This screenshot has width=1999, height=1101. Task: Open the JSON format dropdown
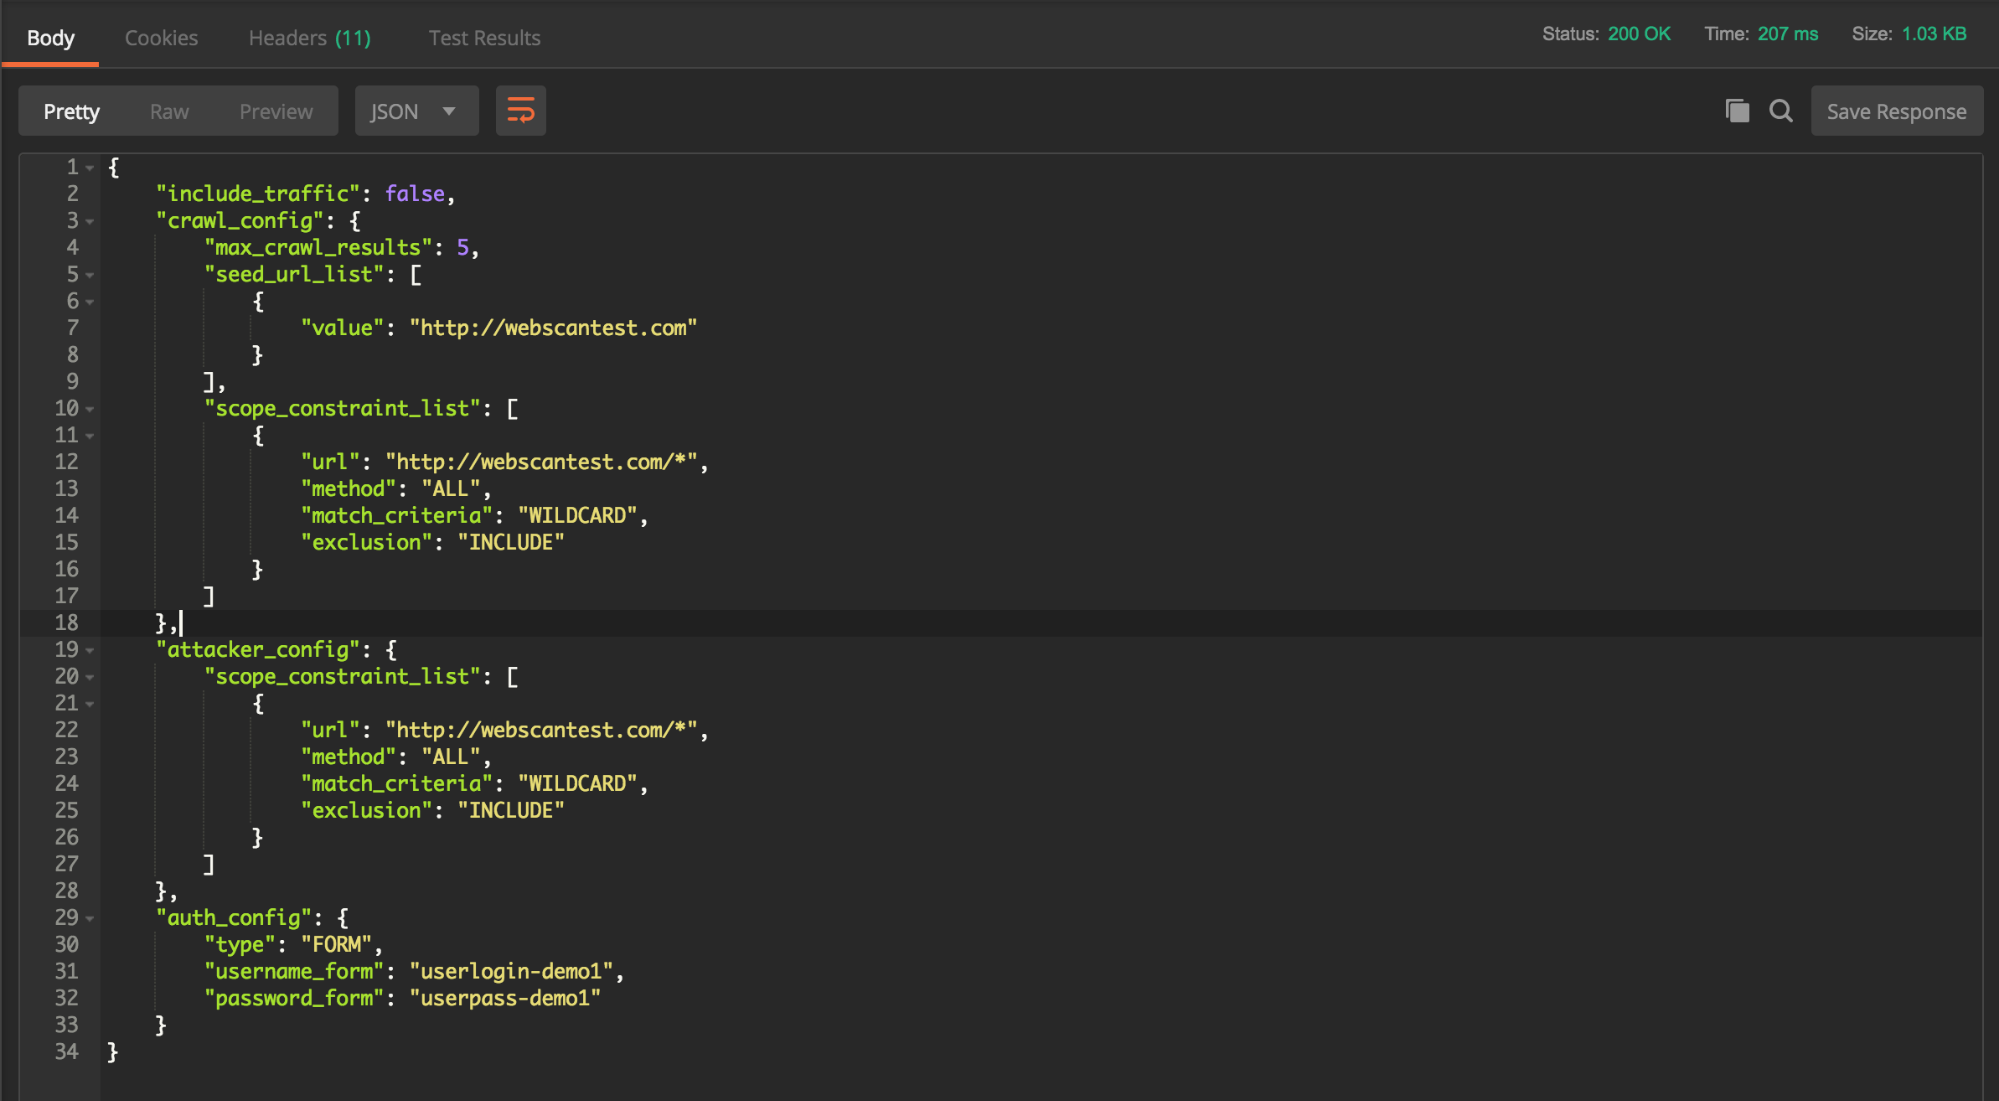(415, 111)
